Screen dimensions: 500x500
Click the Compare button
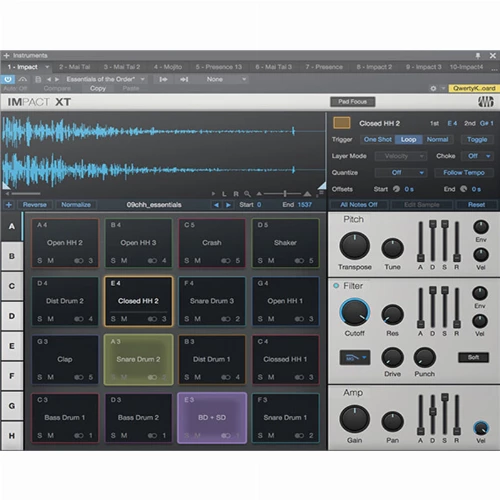coord(57,88)
